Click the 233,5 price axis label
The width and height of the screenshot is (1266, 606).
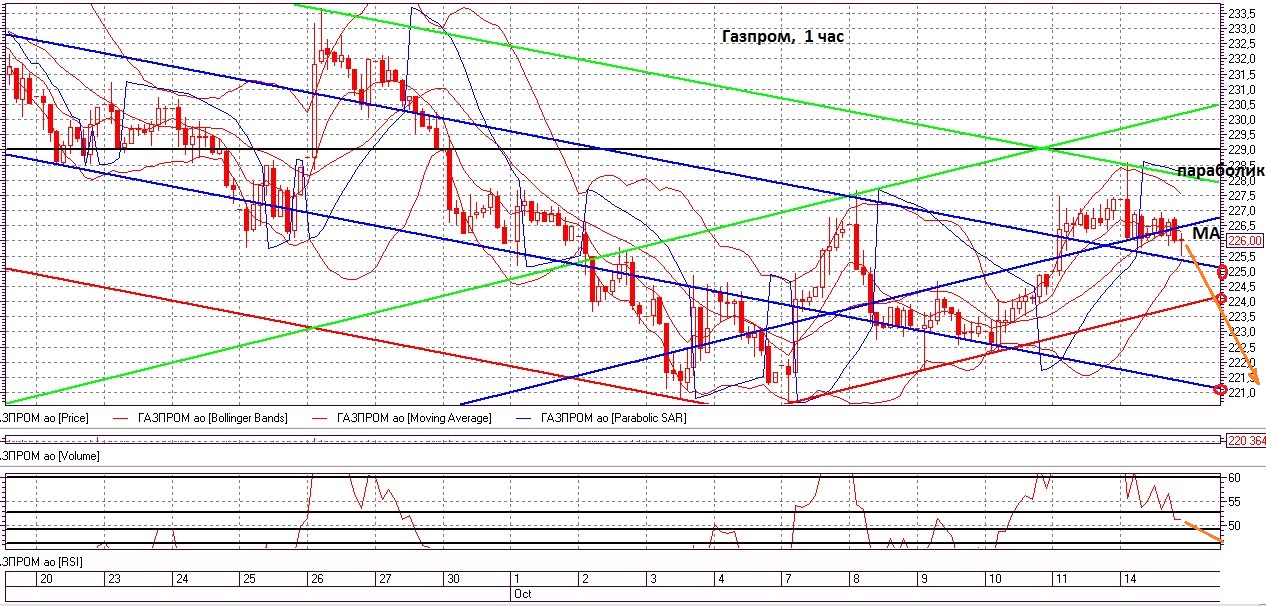pyautogui.click(x=1240, y=14)
